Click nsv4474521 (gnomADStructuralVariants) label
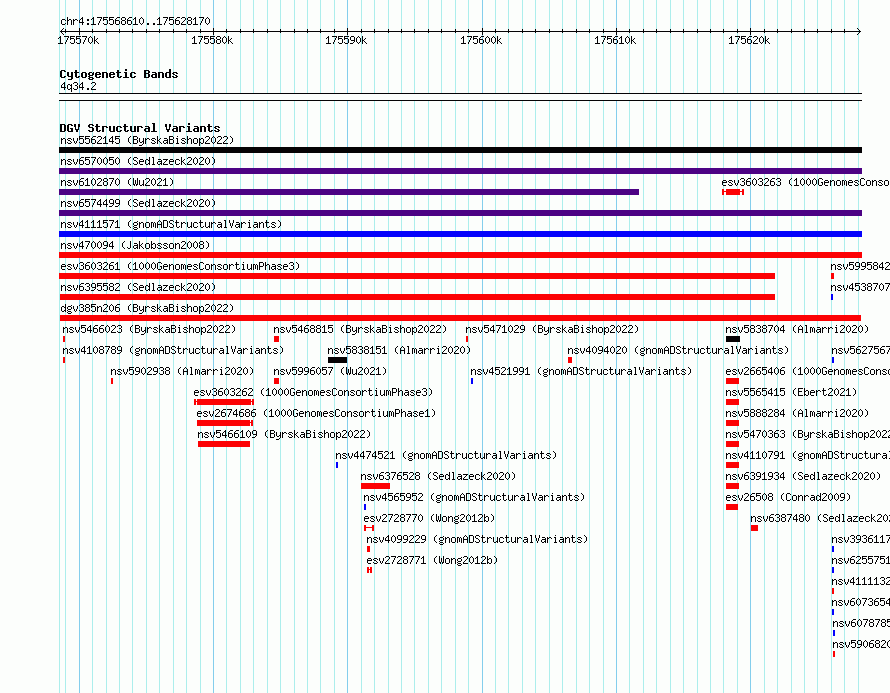This screenshot has height=693, width=890. (x=446, y=455)
